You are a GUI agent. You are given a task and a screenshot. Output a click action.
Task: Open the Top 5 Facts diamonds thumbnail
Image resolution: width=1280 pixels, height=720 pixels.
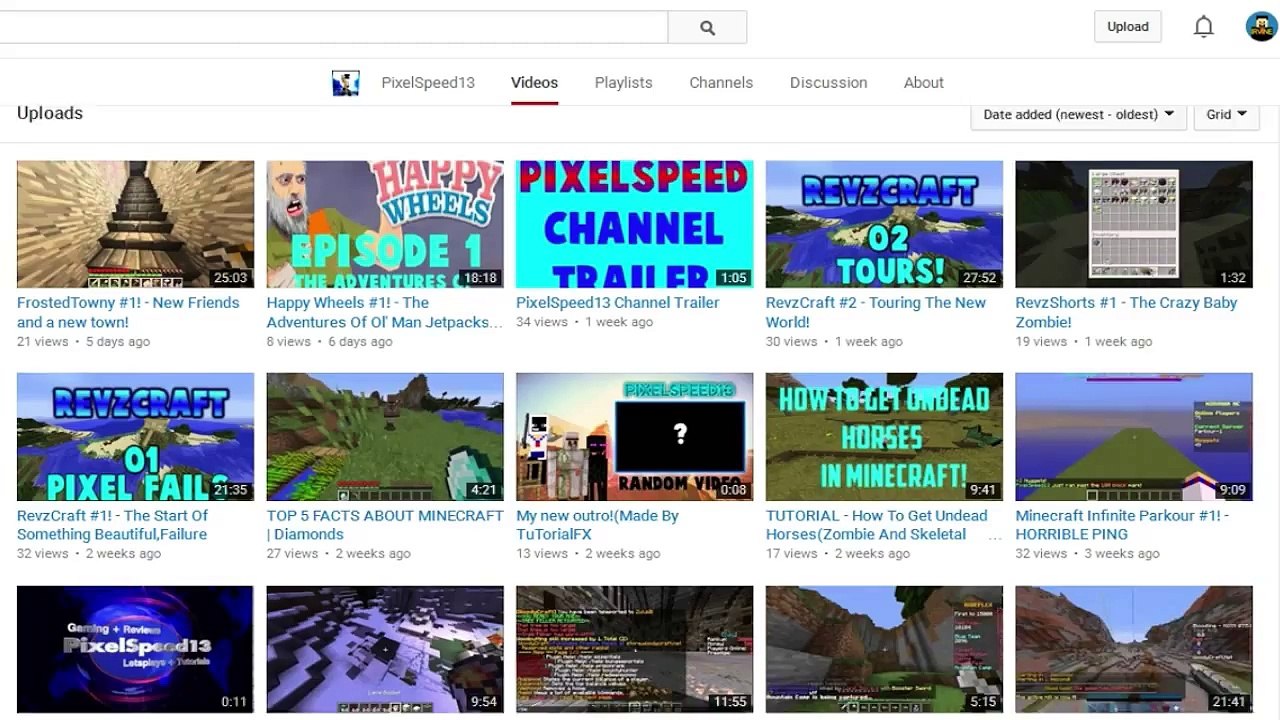pos(385,437)
